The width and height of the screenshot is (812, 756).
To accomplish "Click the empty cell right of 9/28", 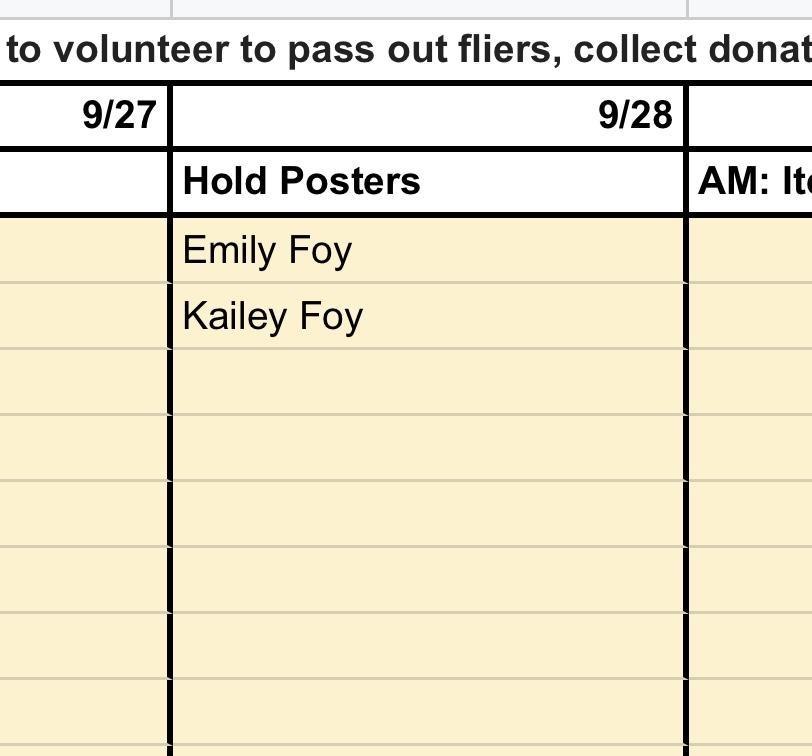I will (x=752, y=116).
